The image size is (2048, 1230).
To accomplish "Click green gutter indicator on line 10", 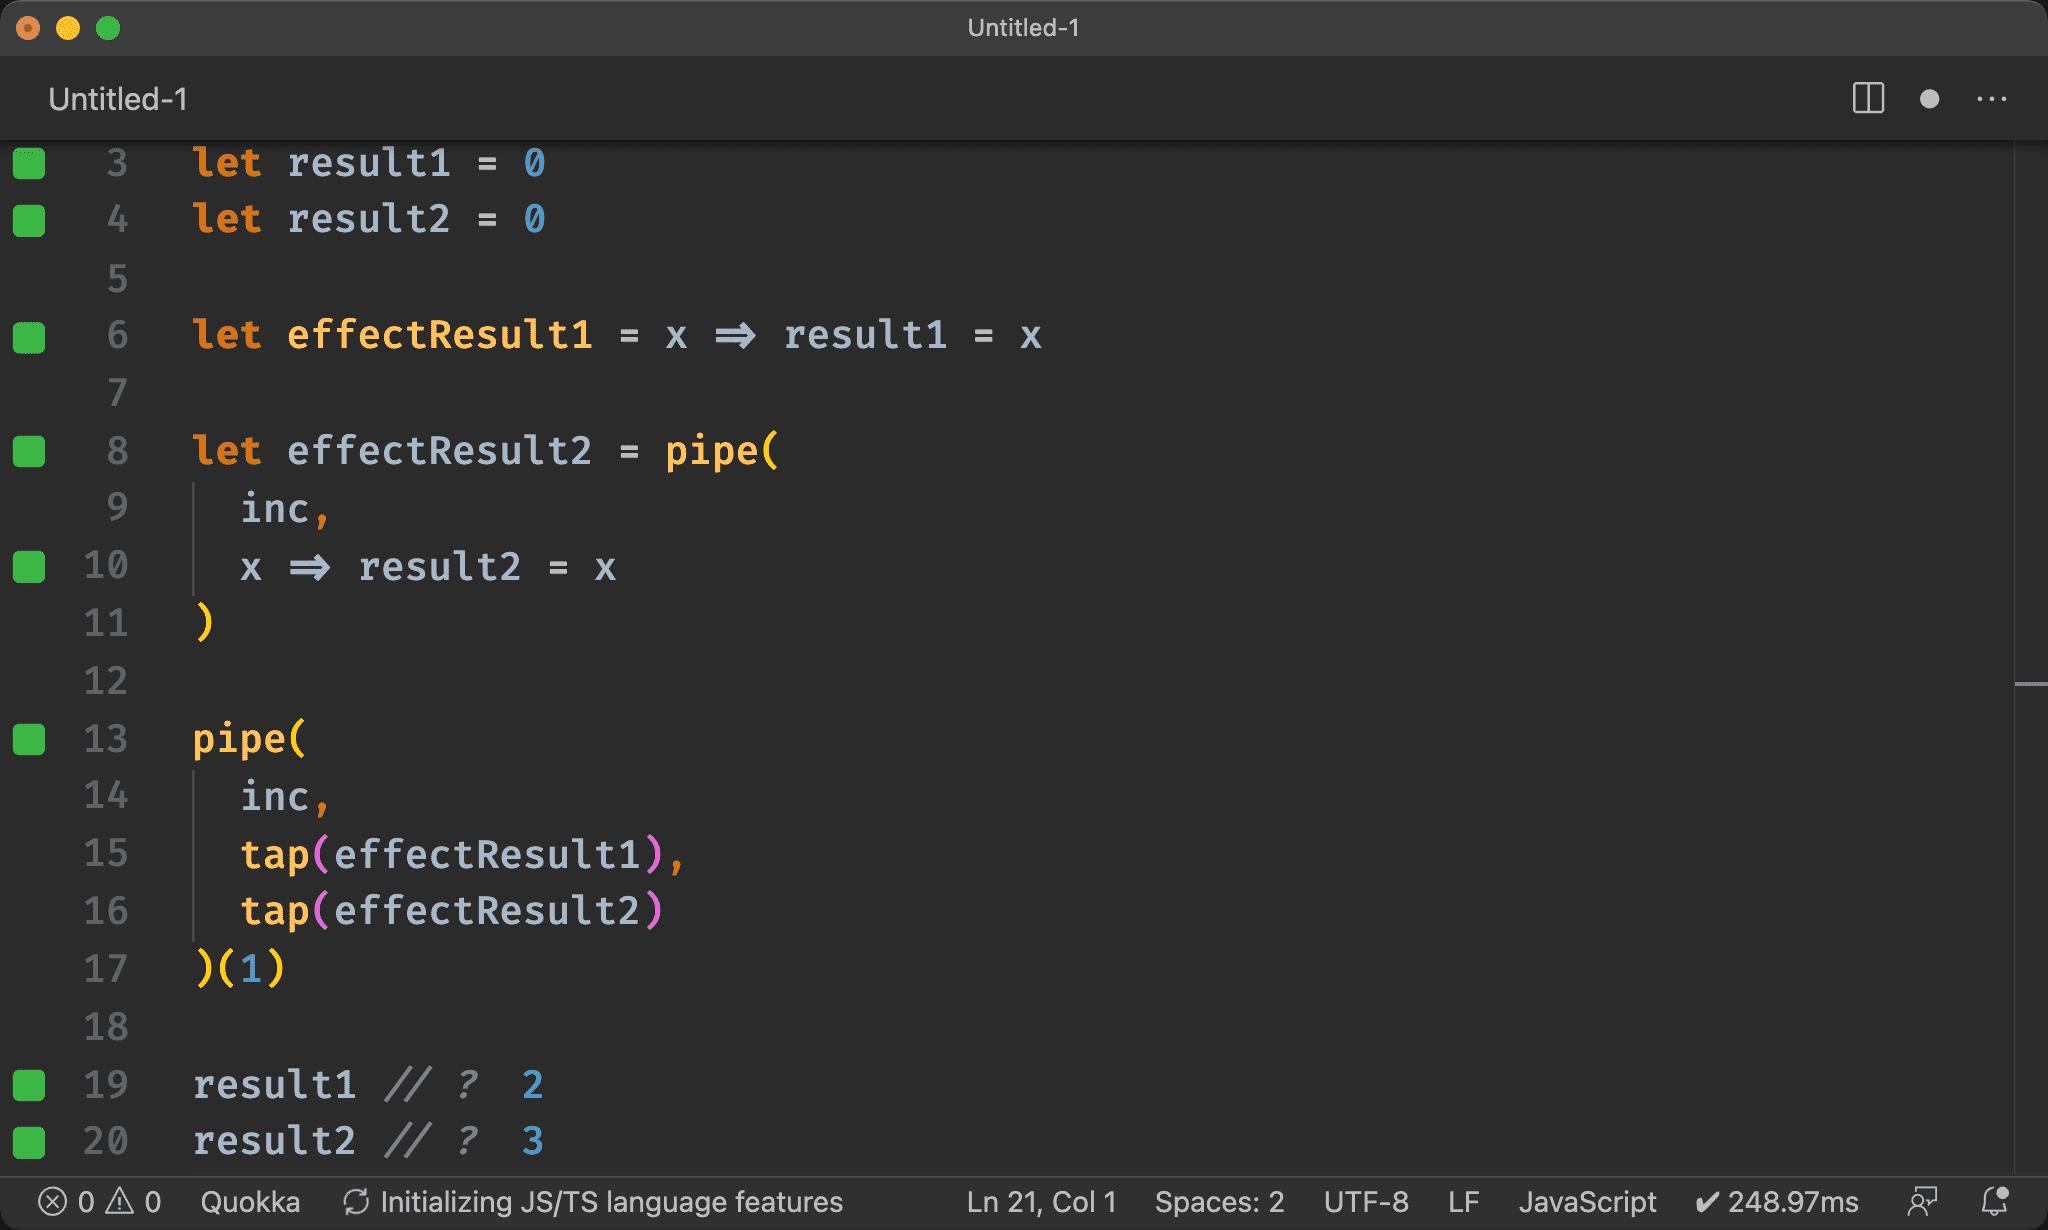I will click(x=29, y=567).
